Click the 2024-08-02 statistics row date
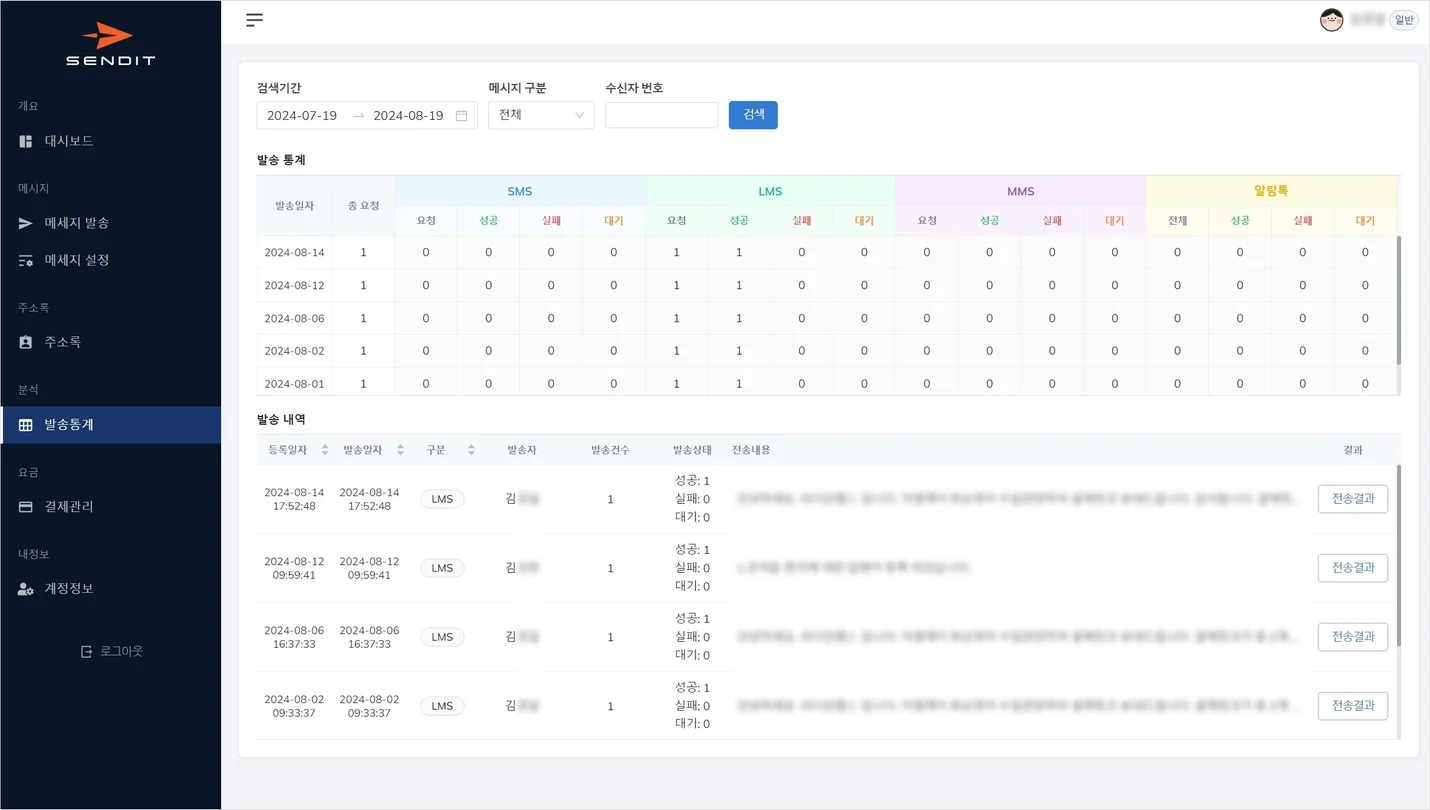1430x810 pixels. click(x=294, y=352)
